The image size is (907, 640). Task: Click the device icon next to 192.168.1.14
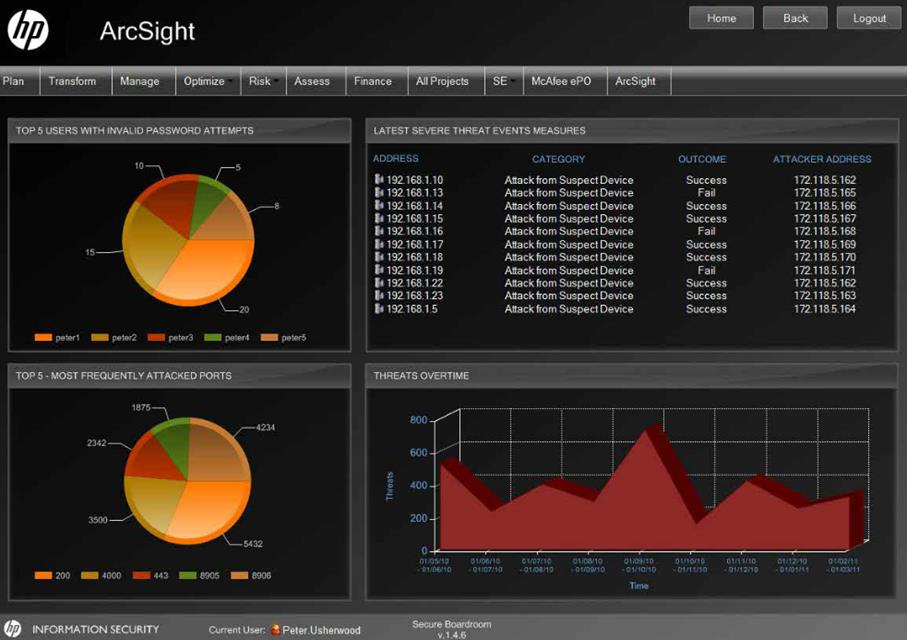[379, 205]
